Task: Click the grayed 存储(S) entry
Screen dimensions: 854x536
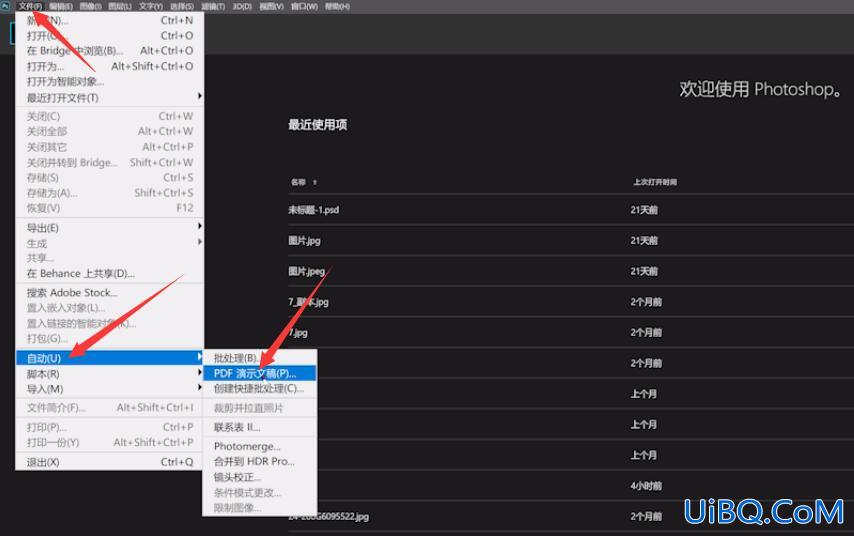Action: pos(109,178)
